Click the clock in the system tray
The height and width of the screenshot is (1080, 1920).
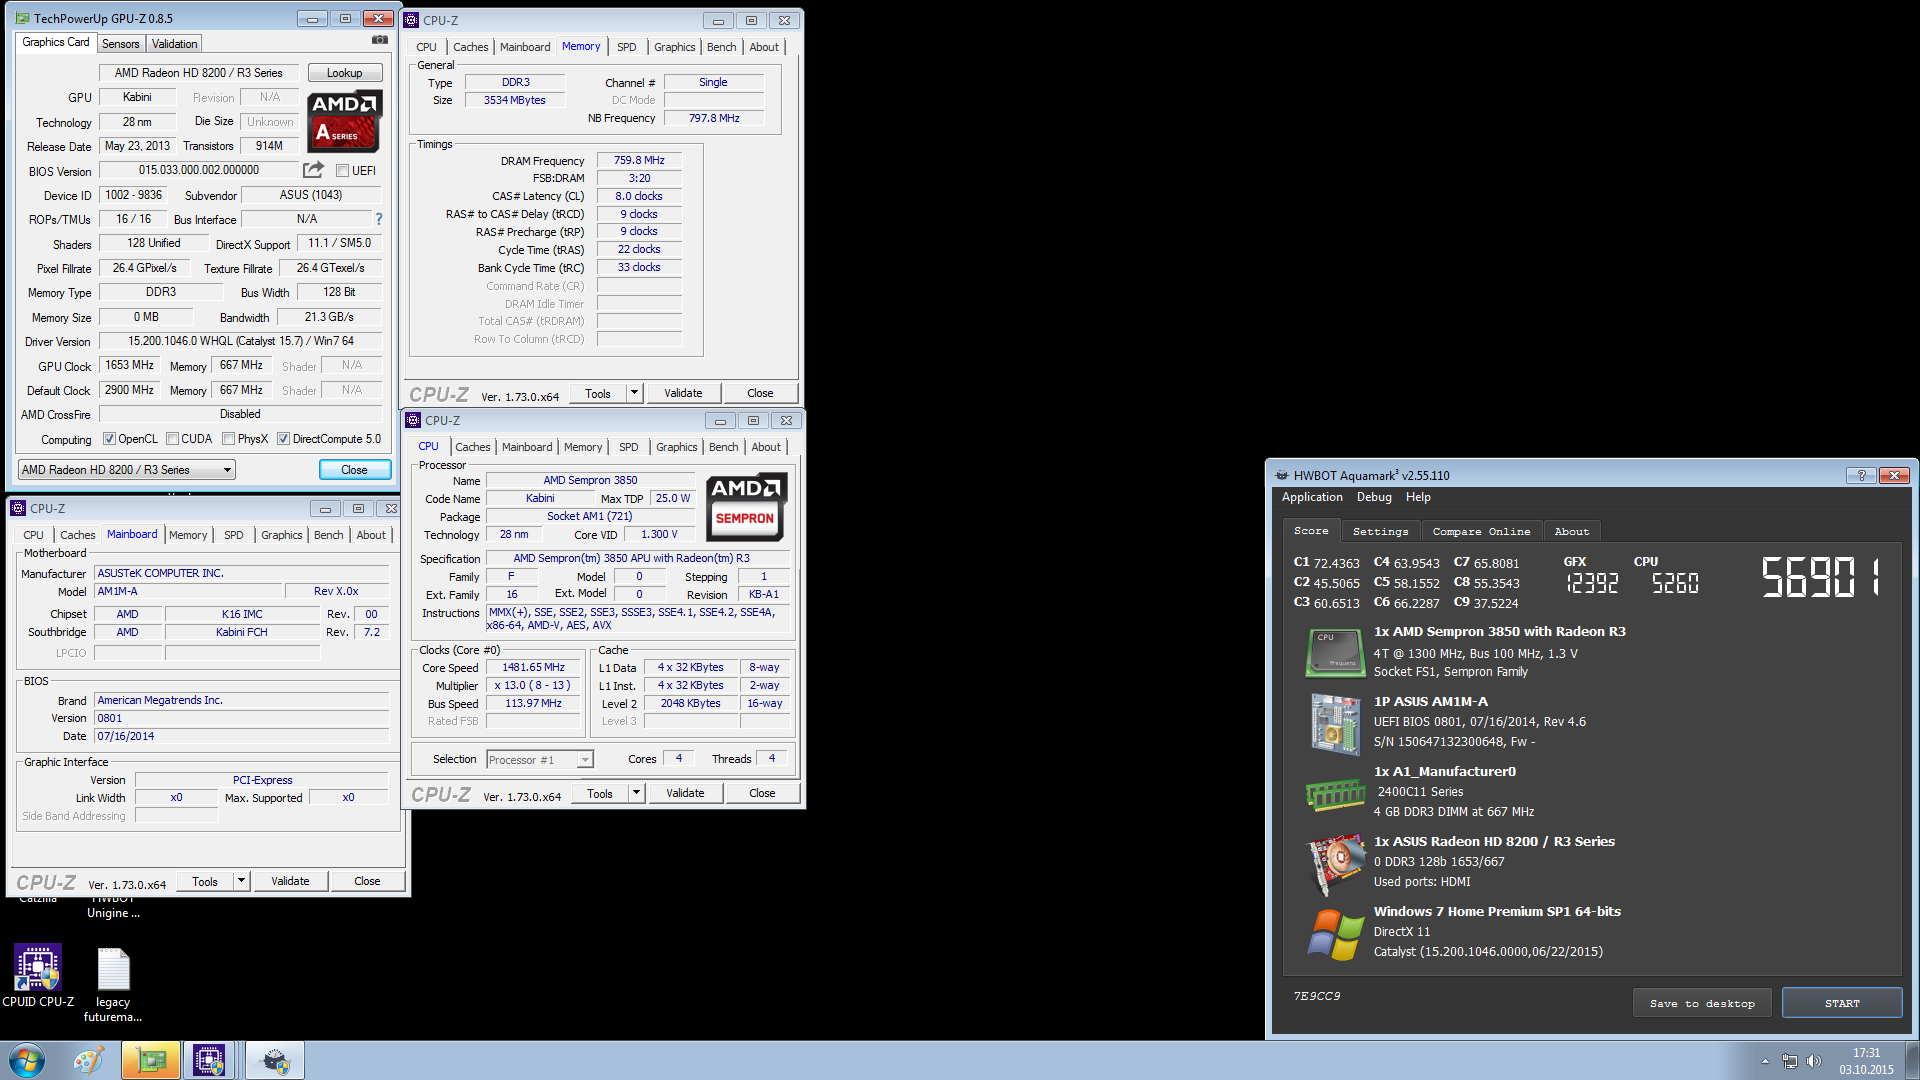click(1866, 1061)
